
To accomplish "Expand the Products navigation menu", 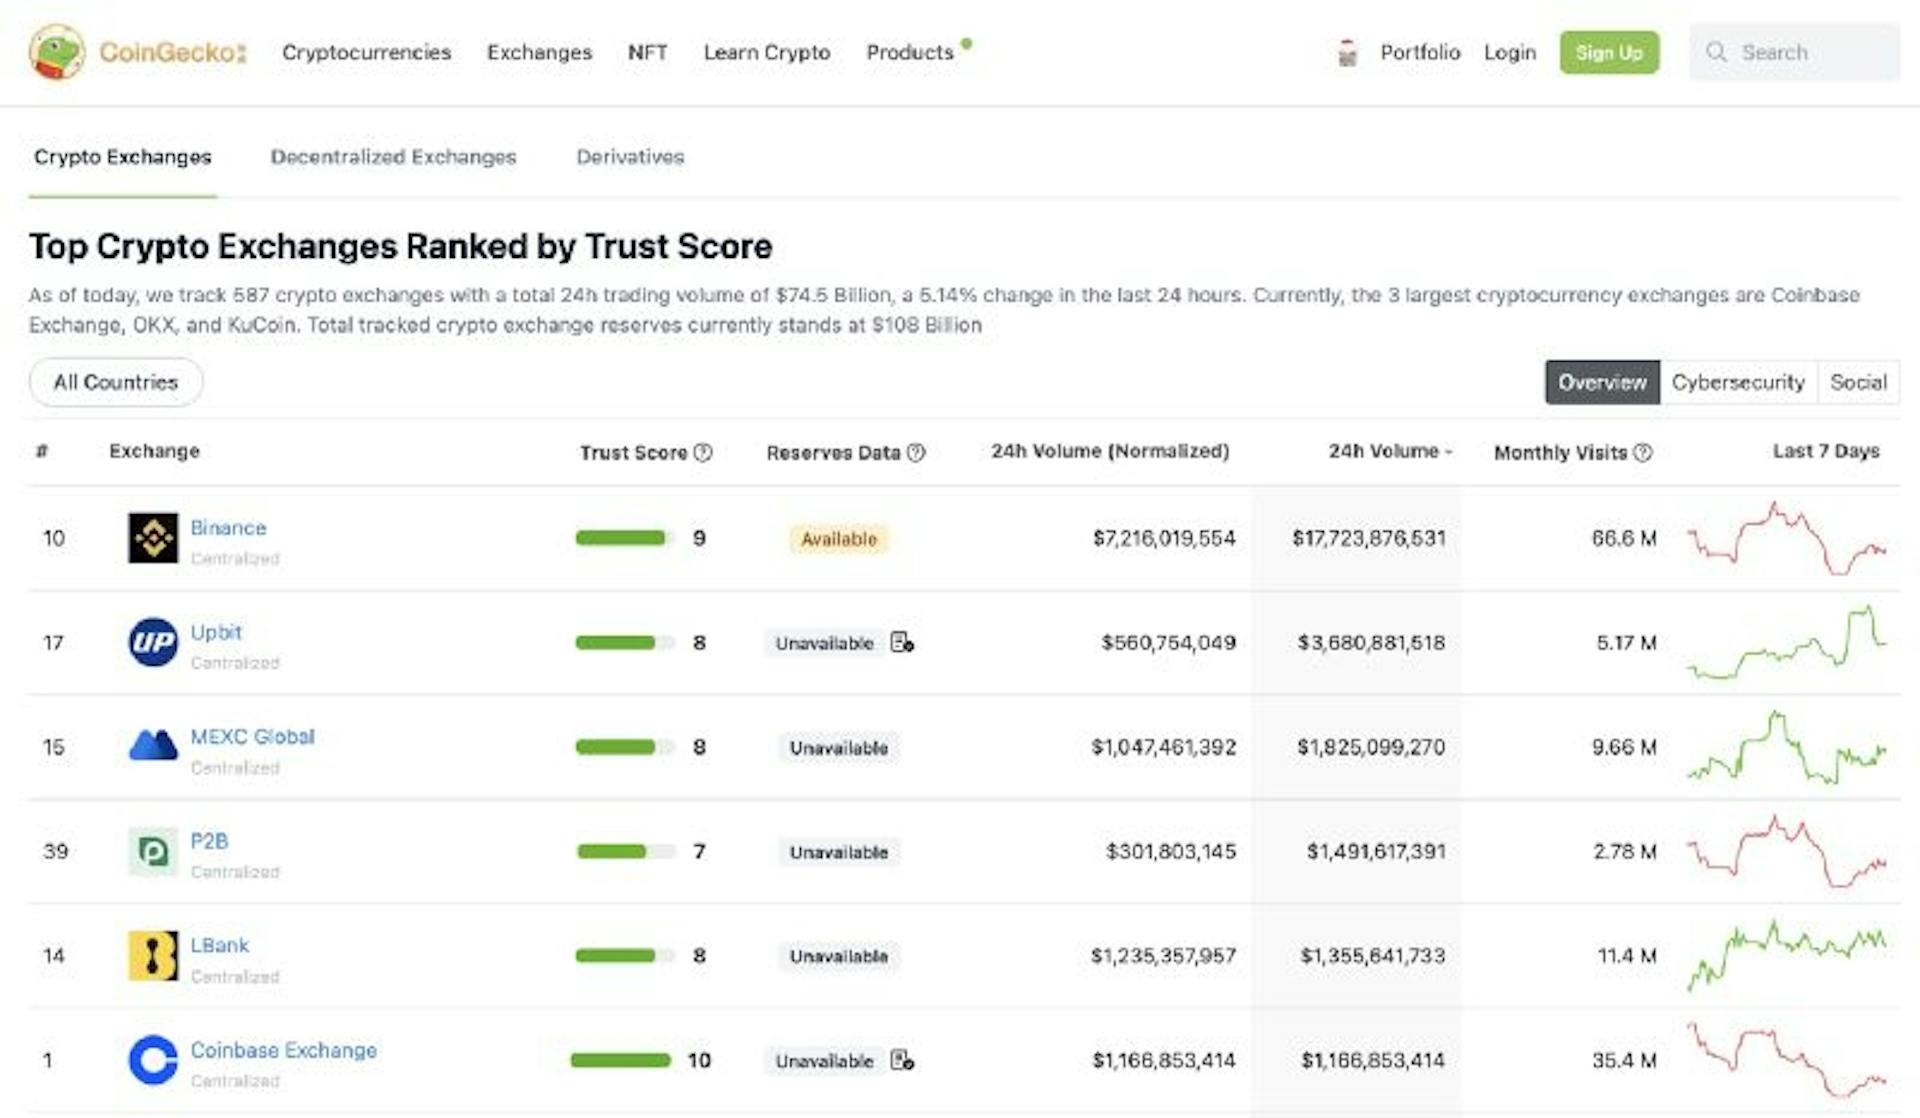I will [x=910, y=52].
